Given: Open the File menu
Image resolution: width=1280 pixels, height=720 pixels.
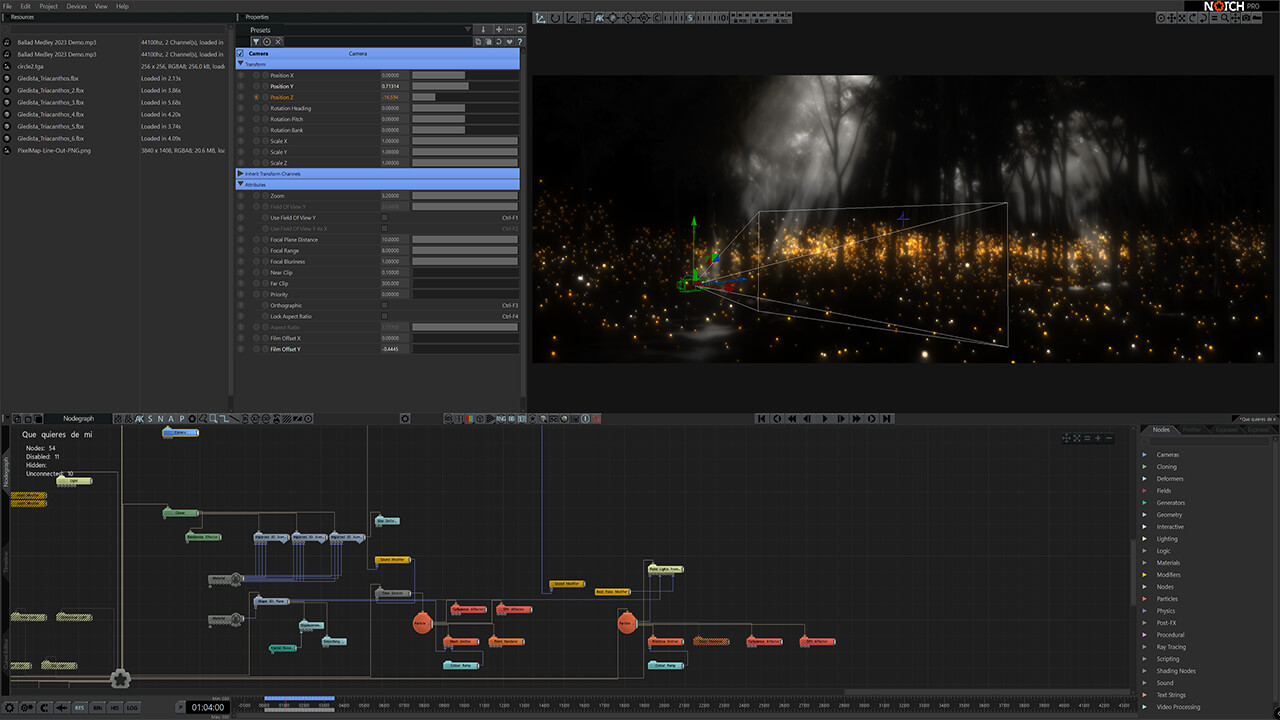Looking at the screenshot, I should pos(7,6).
